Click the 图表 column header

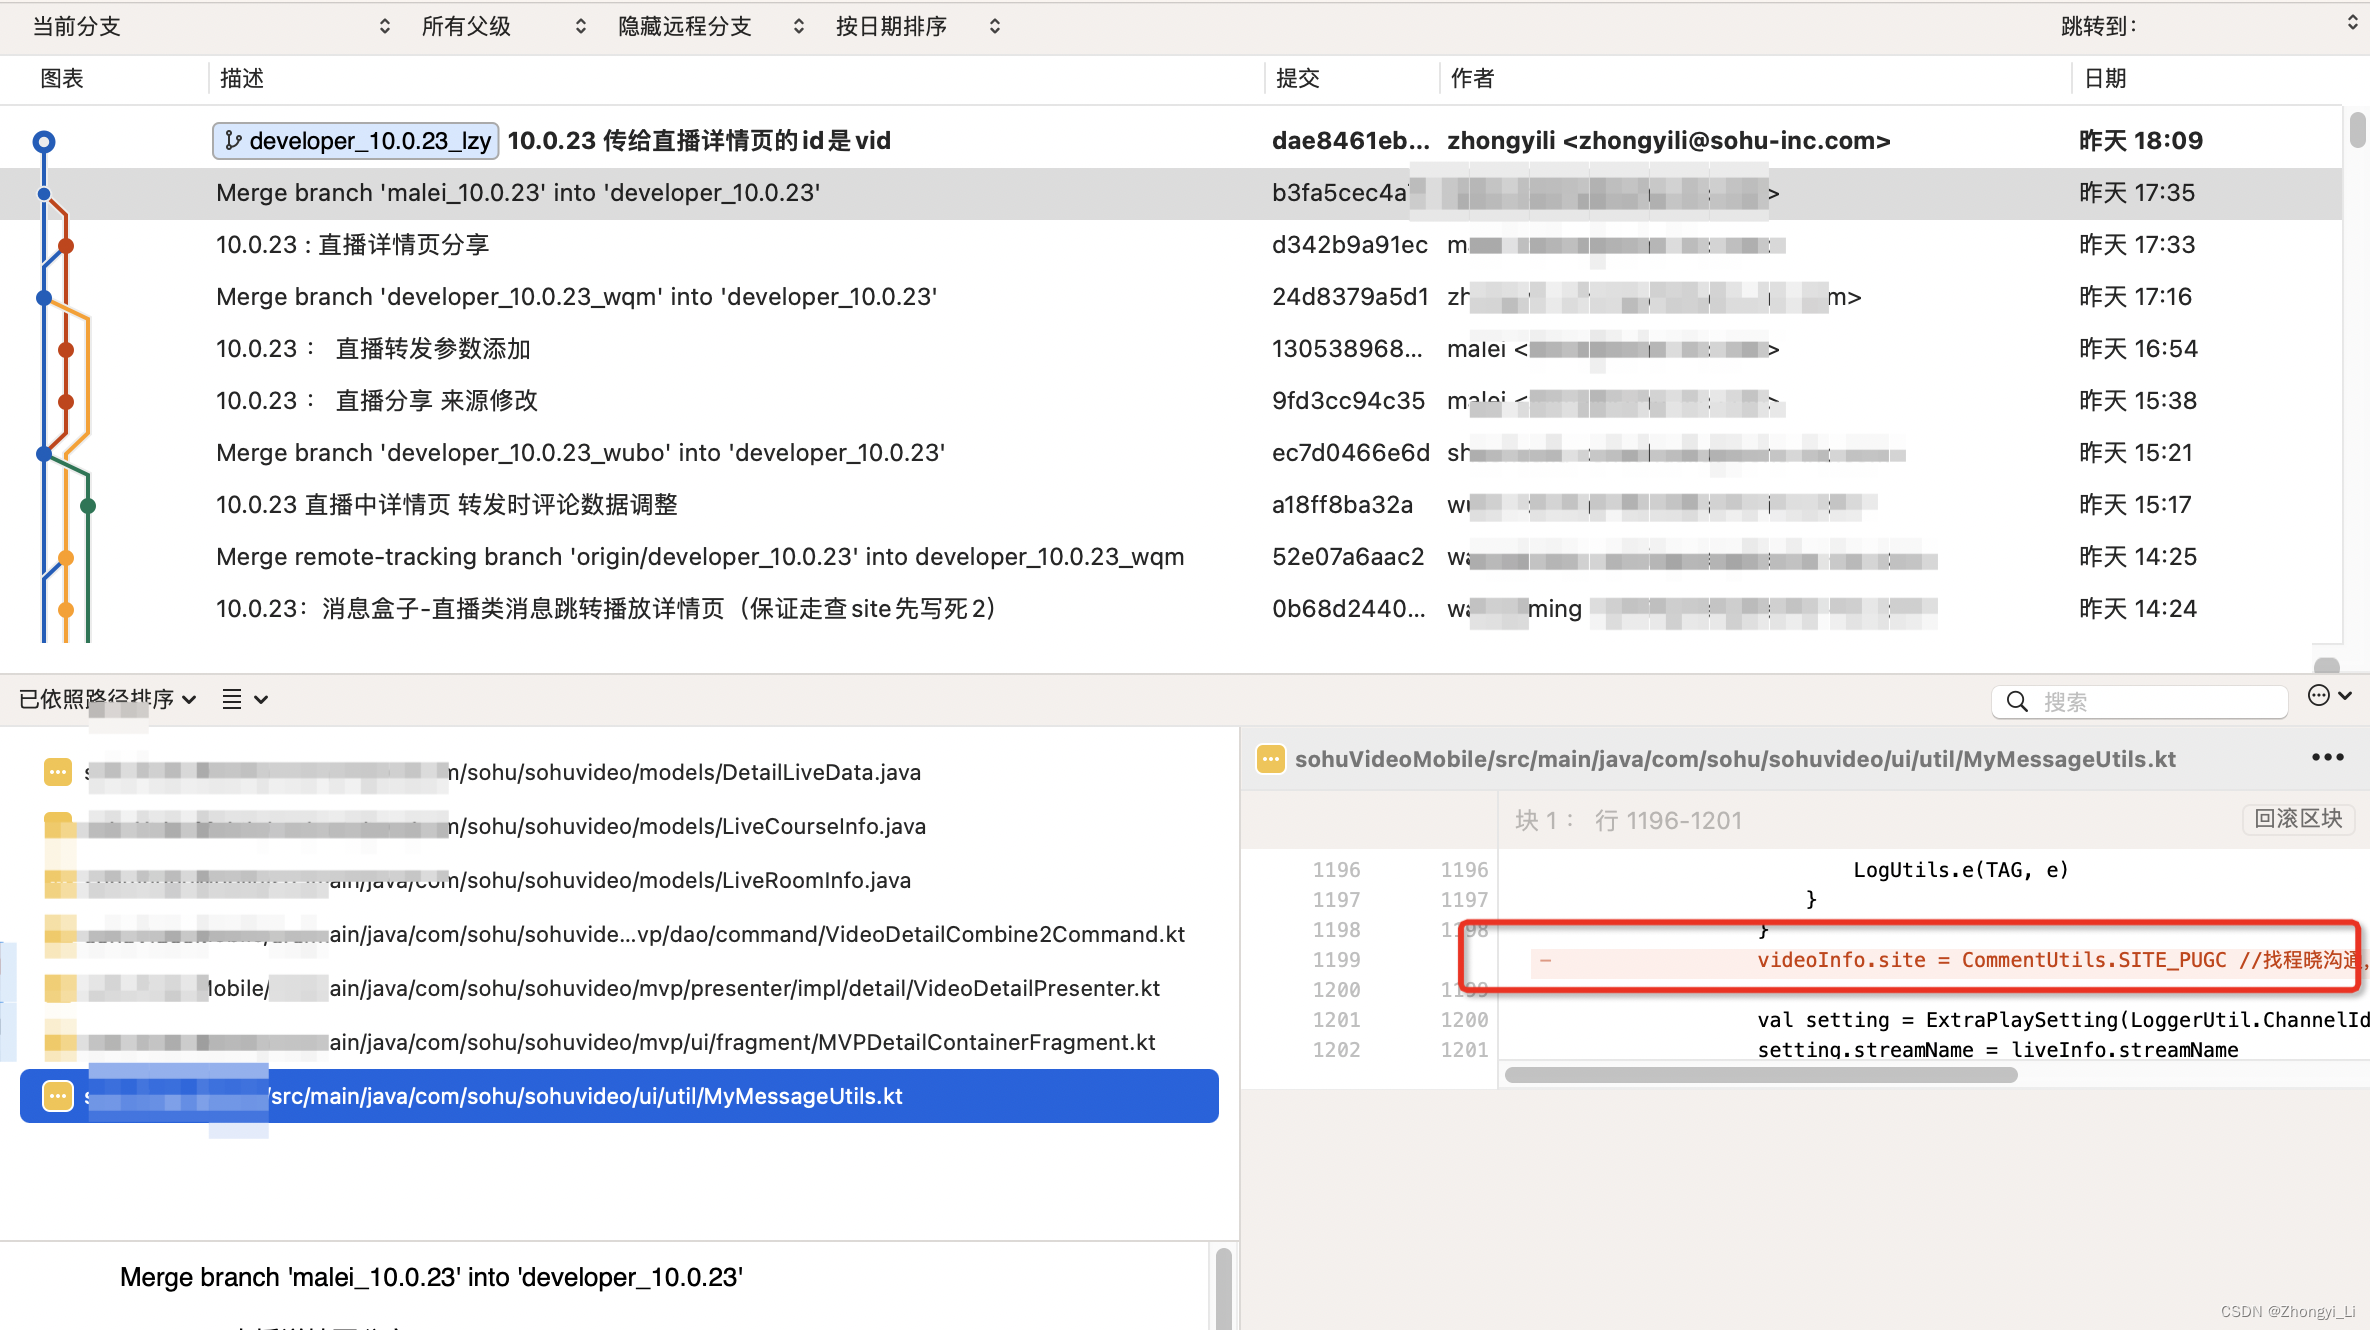(x=62, y=78)
